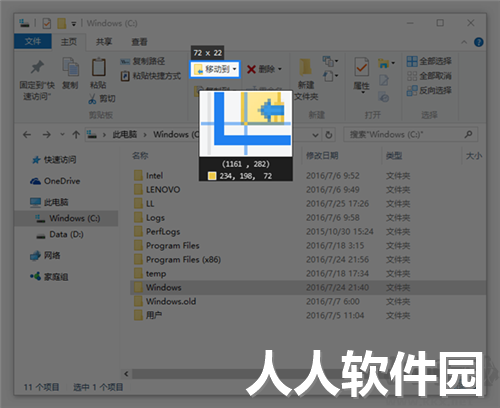Click the red X Delete (删除) icon

(x=251, y=69)
